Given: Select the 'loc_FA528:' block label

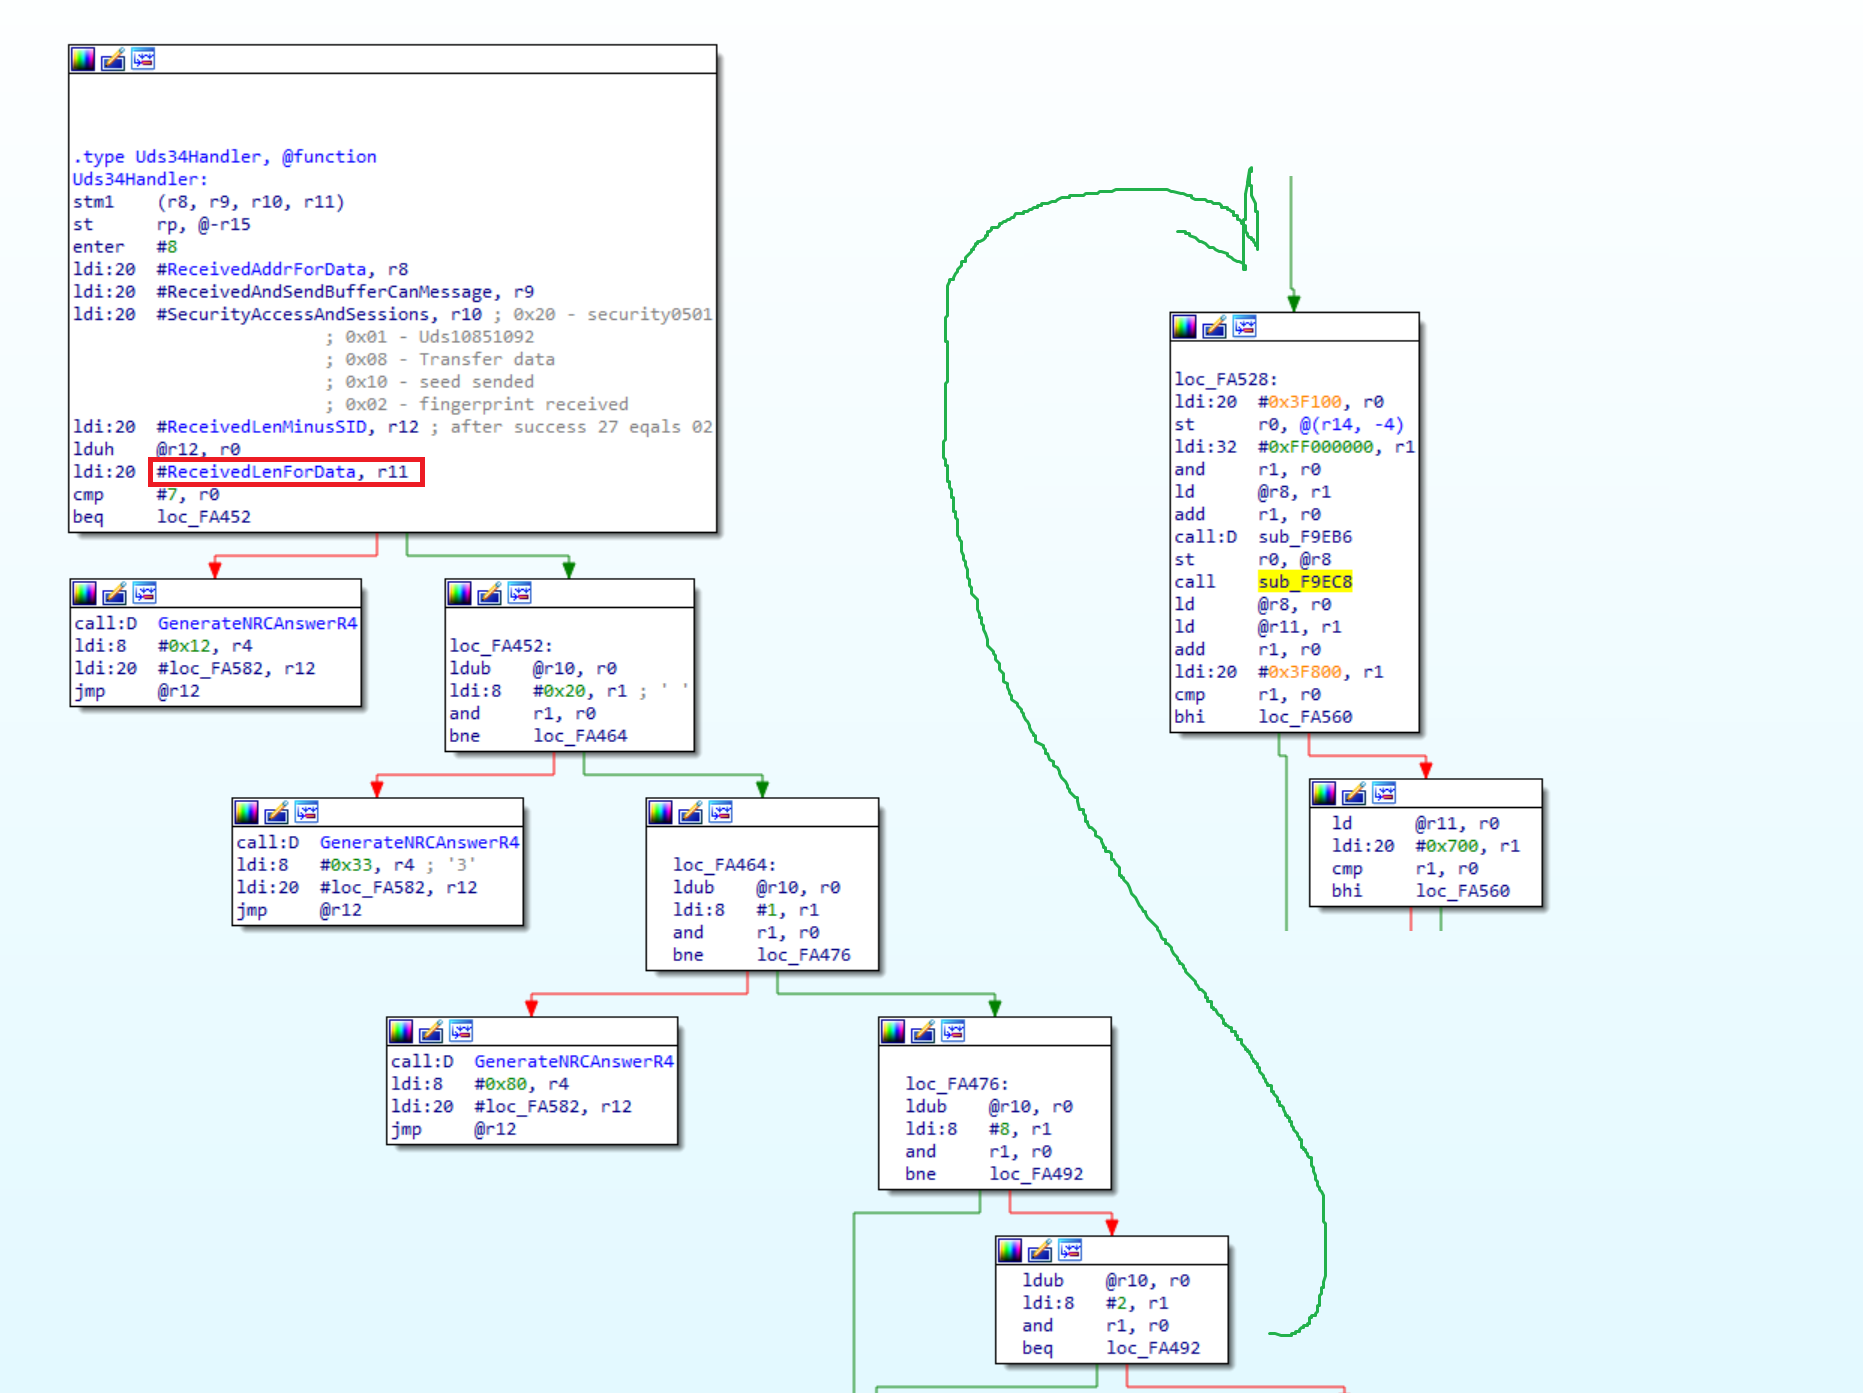Looking at the screenshot, I should tap(1226, 379).
